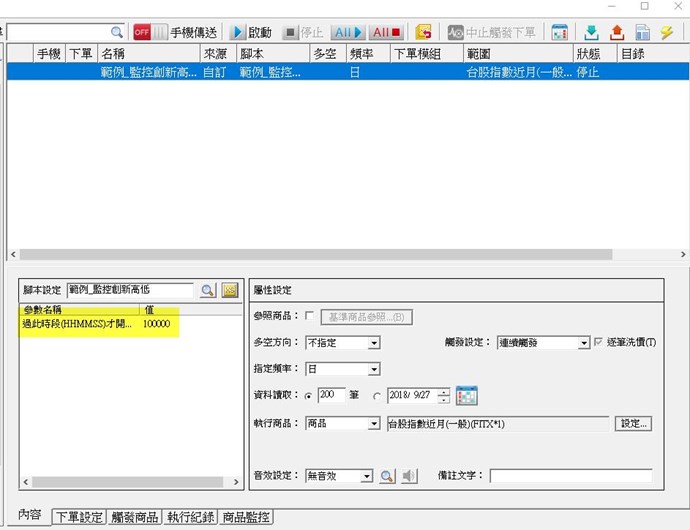Browse scripts with magnifier next to 腳本設定
690x530 pixels.
pyautogui.click(x=207, y=290)
